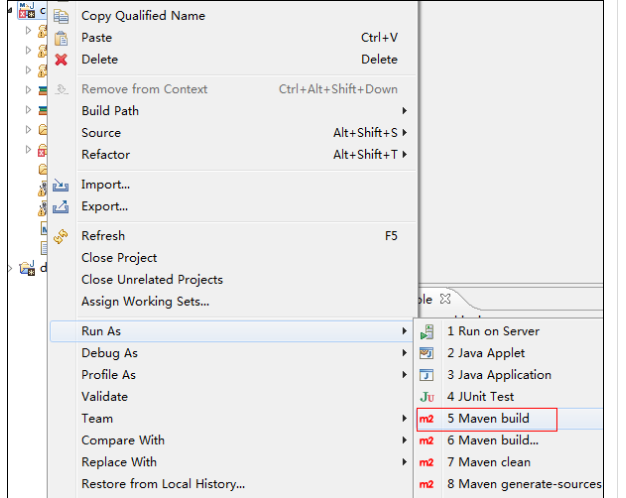Click the Java Application icon
This screenshot has height=498, width=626.
point(426,375)
